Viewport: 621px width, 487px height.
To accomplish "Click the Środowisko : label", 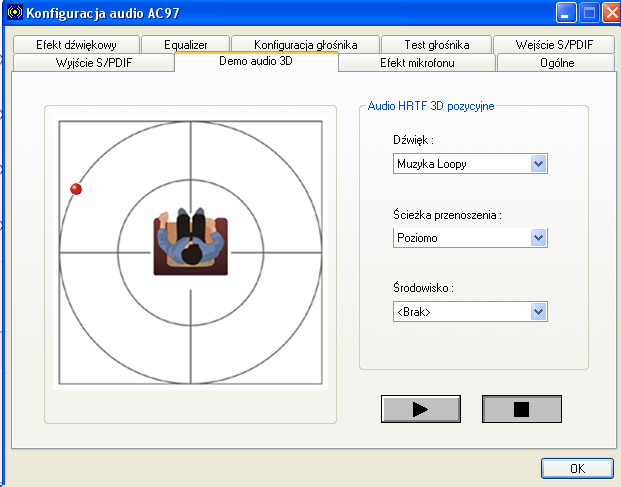I will pyautogui.click(x=423, y=287).
